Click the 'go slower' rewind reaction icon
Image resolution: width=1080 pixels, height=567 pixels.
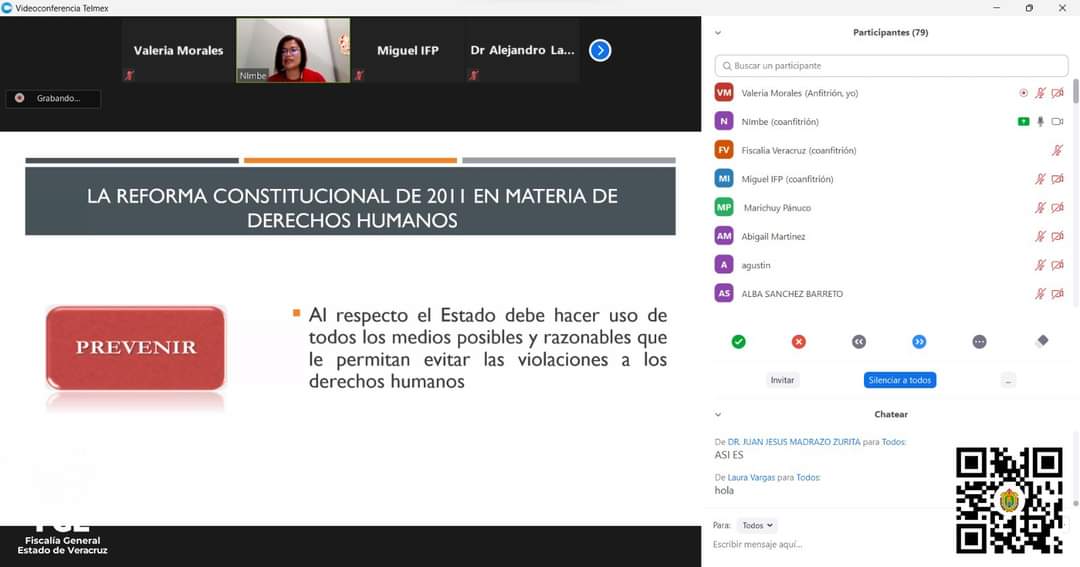tap(858, 342)
